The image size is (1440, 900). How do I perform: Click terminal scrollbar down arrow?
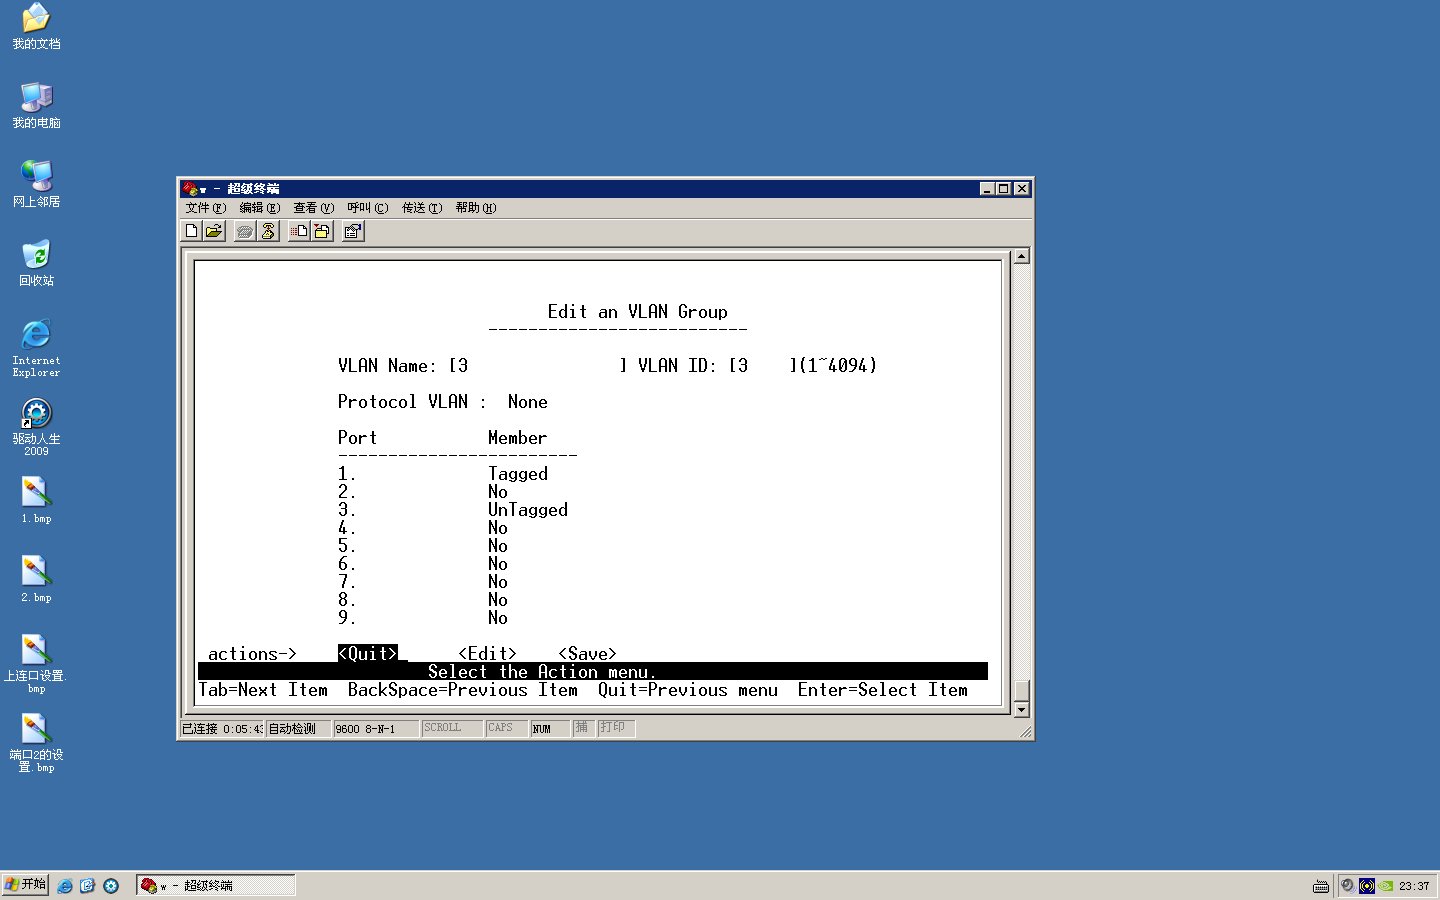pyautogui.click(x=1021, y=710)
